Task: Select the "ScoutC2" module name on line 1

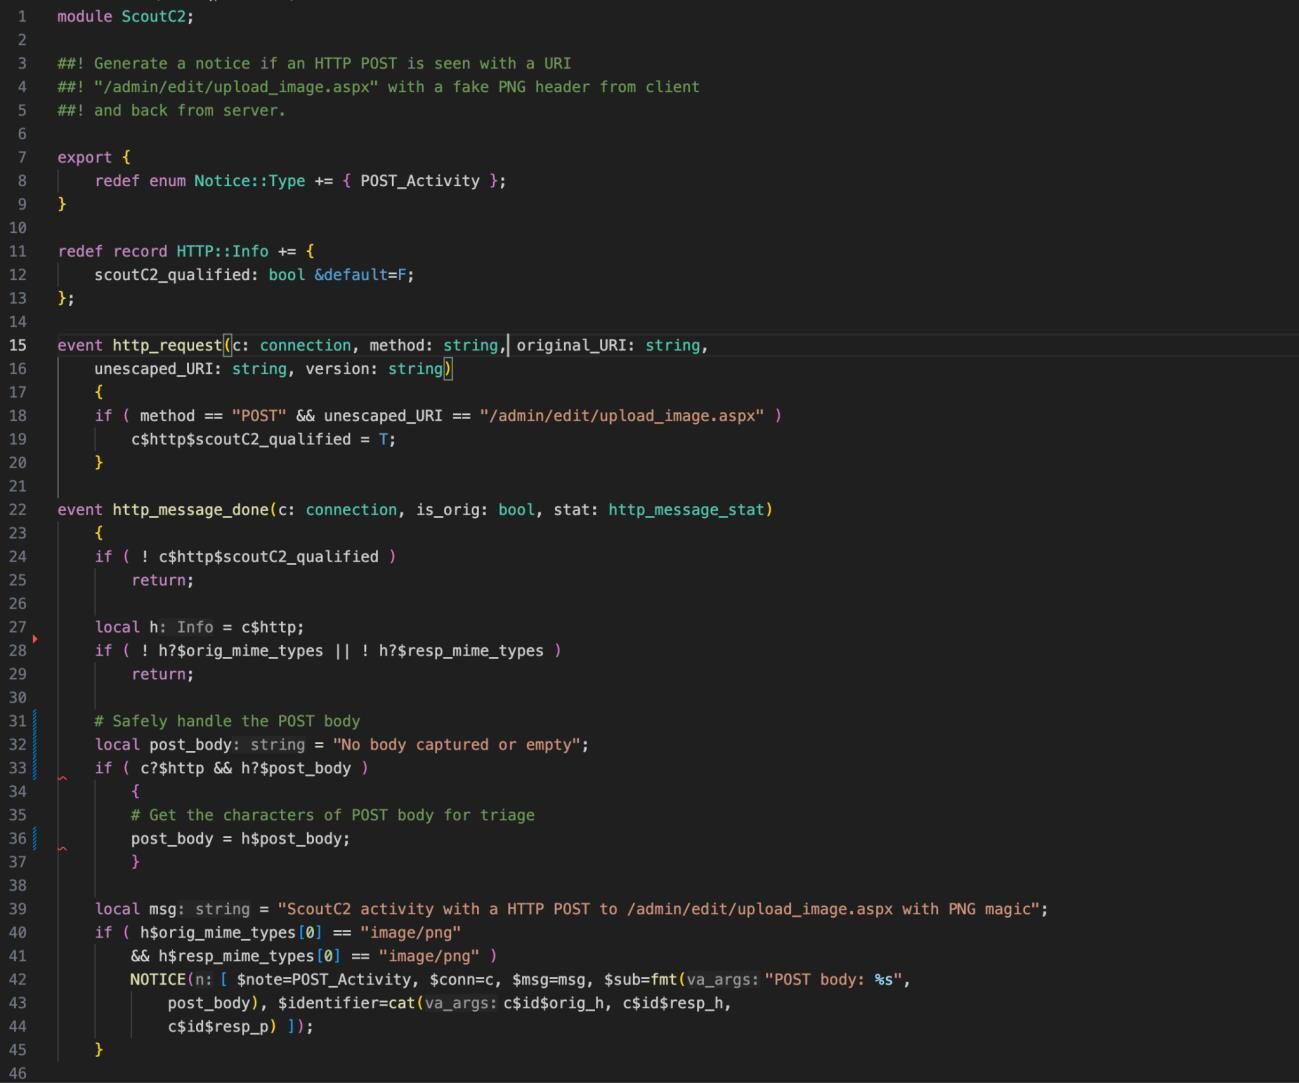Action: pyautogui.click(x=153, y=16)
